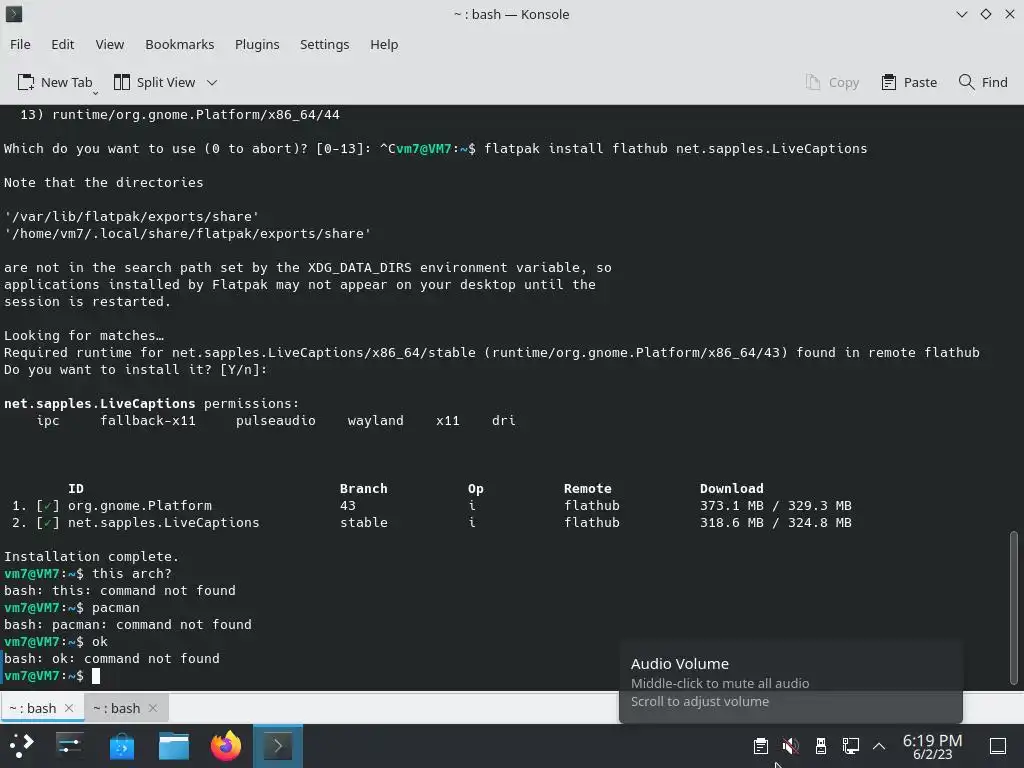Open the Help menu

pyautogui.click(x=384, y=44)
